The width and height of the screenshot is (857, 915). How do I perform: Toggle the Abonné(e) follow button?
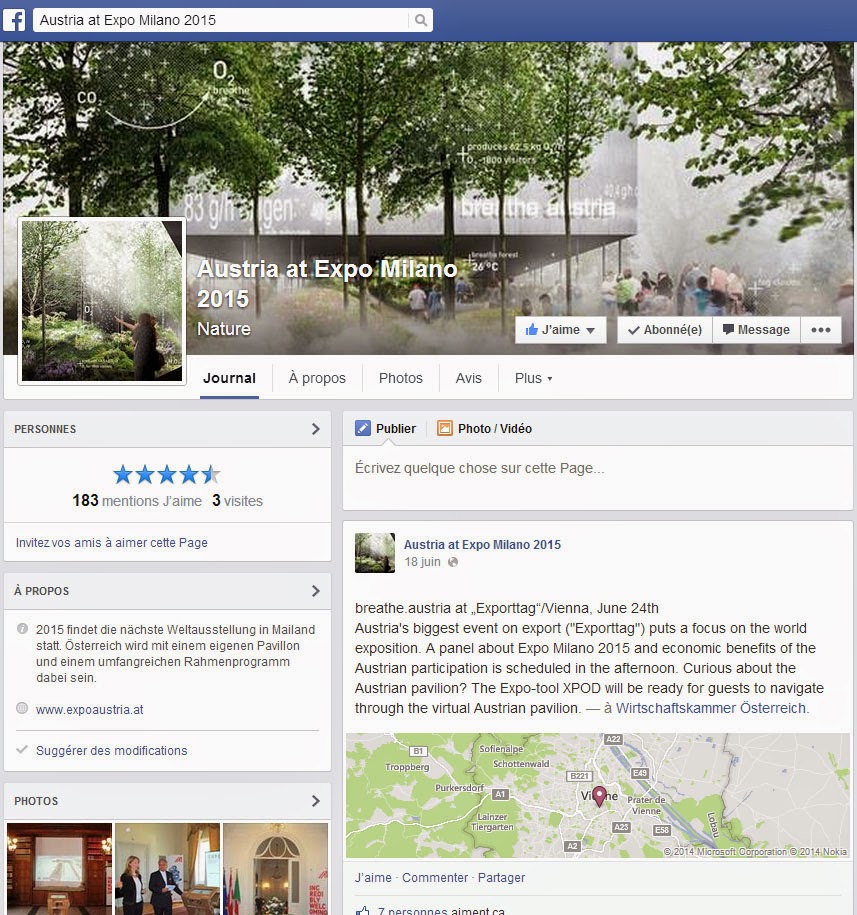point(664,330)
